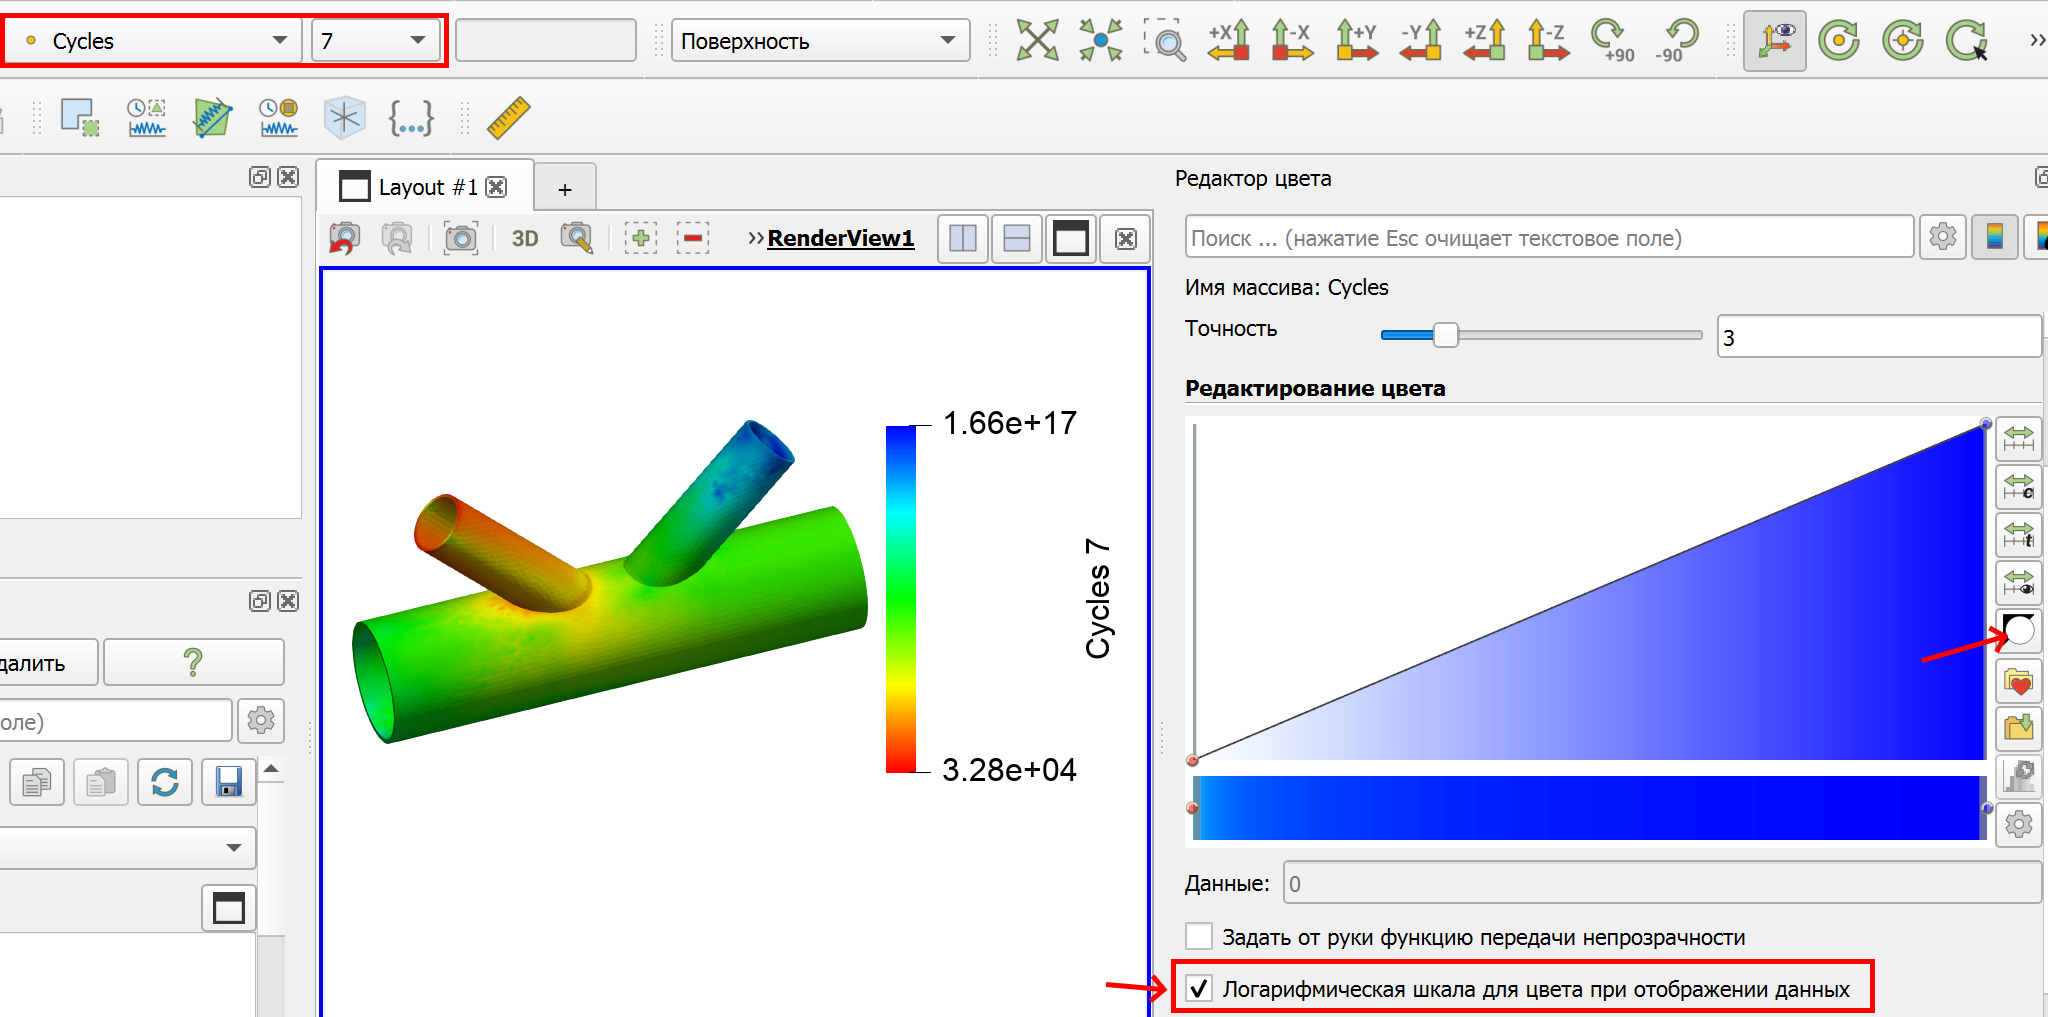Set view direction to +Y
Screen dimensions: 2048x1017
(x=1357, y=41)
